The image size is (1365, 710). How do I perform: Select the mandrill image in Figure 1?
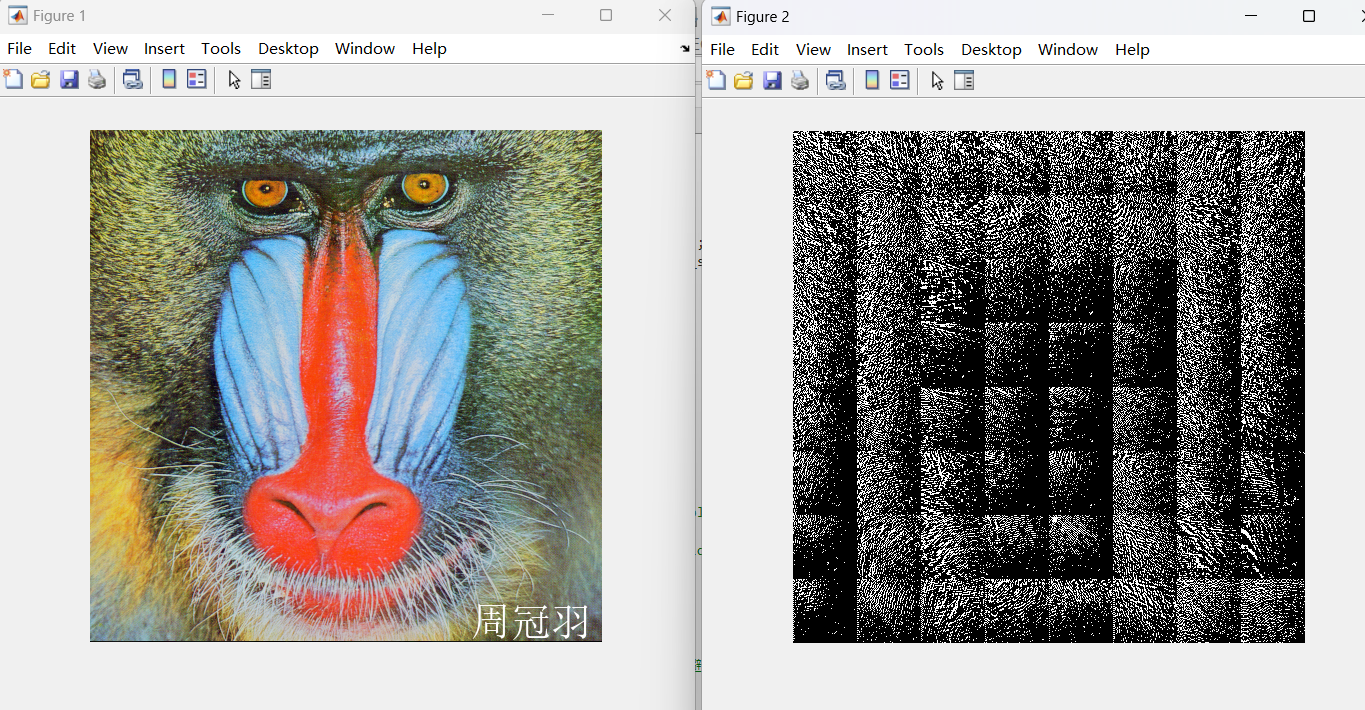pyautogui.click(x=346, y=386)
